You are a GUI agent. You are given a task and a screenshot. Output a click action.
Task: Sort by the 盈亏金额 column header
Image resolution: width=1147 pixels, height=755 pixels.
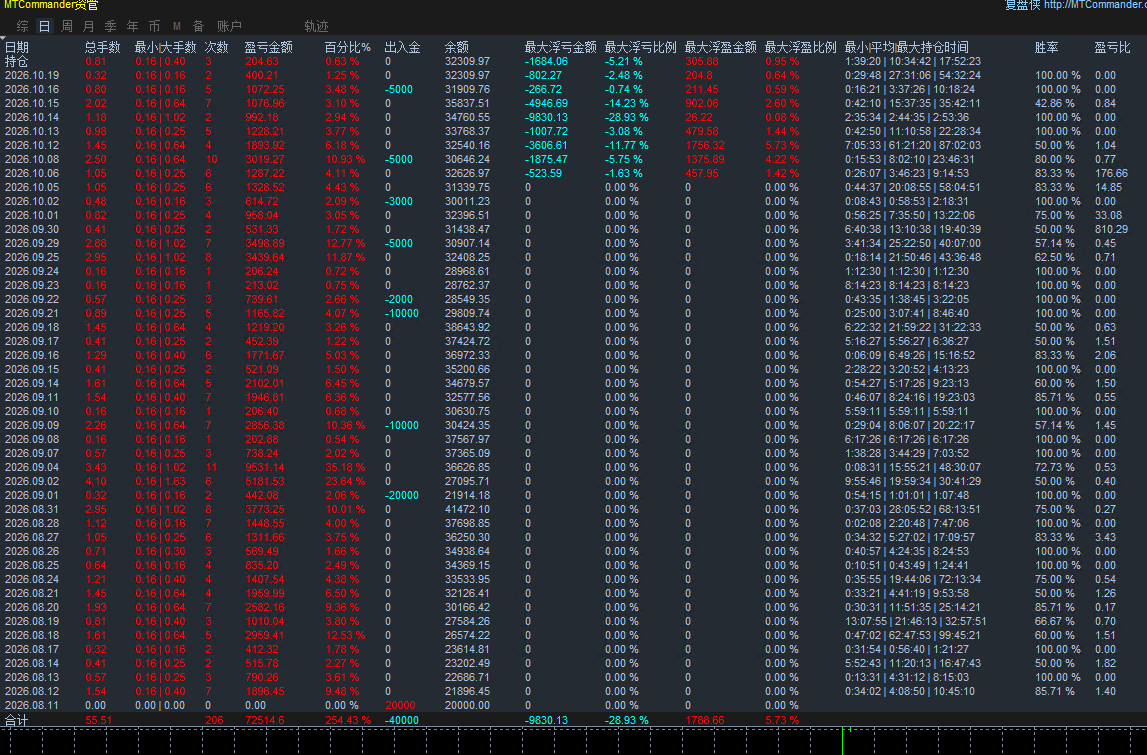[x=268, y=48]
